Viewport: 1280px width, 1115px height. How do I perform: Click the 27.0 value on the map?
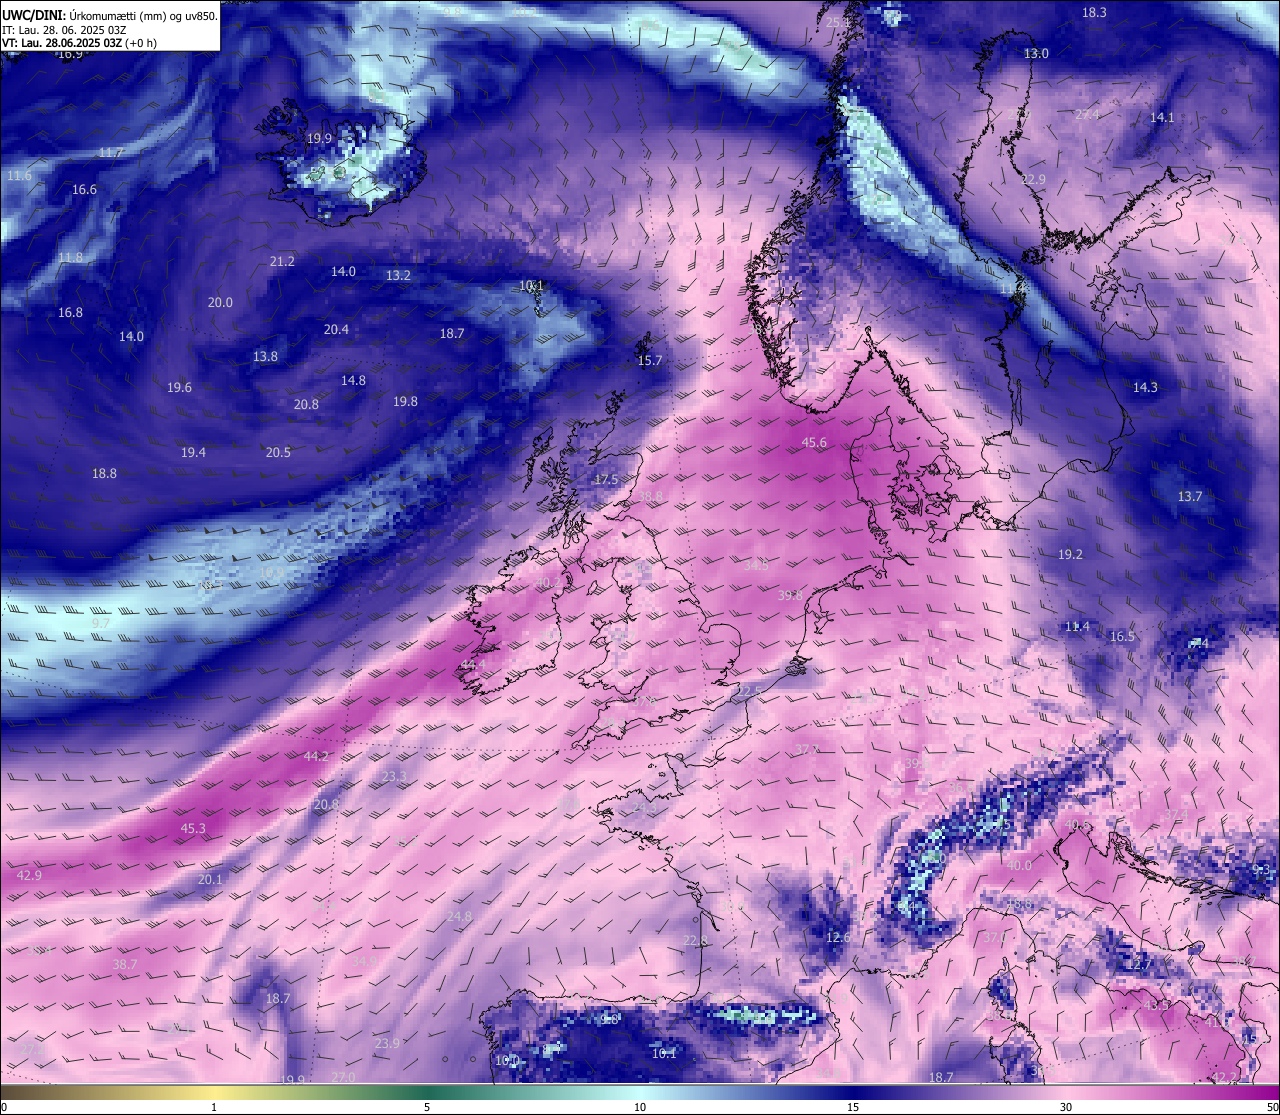(343, 1077)
